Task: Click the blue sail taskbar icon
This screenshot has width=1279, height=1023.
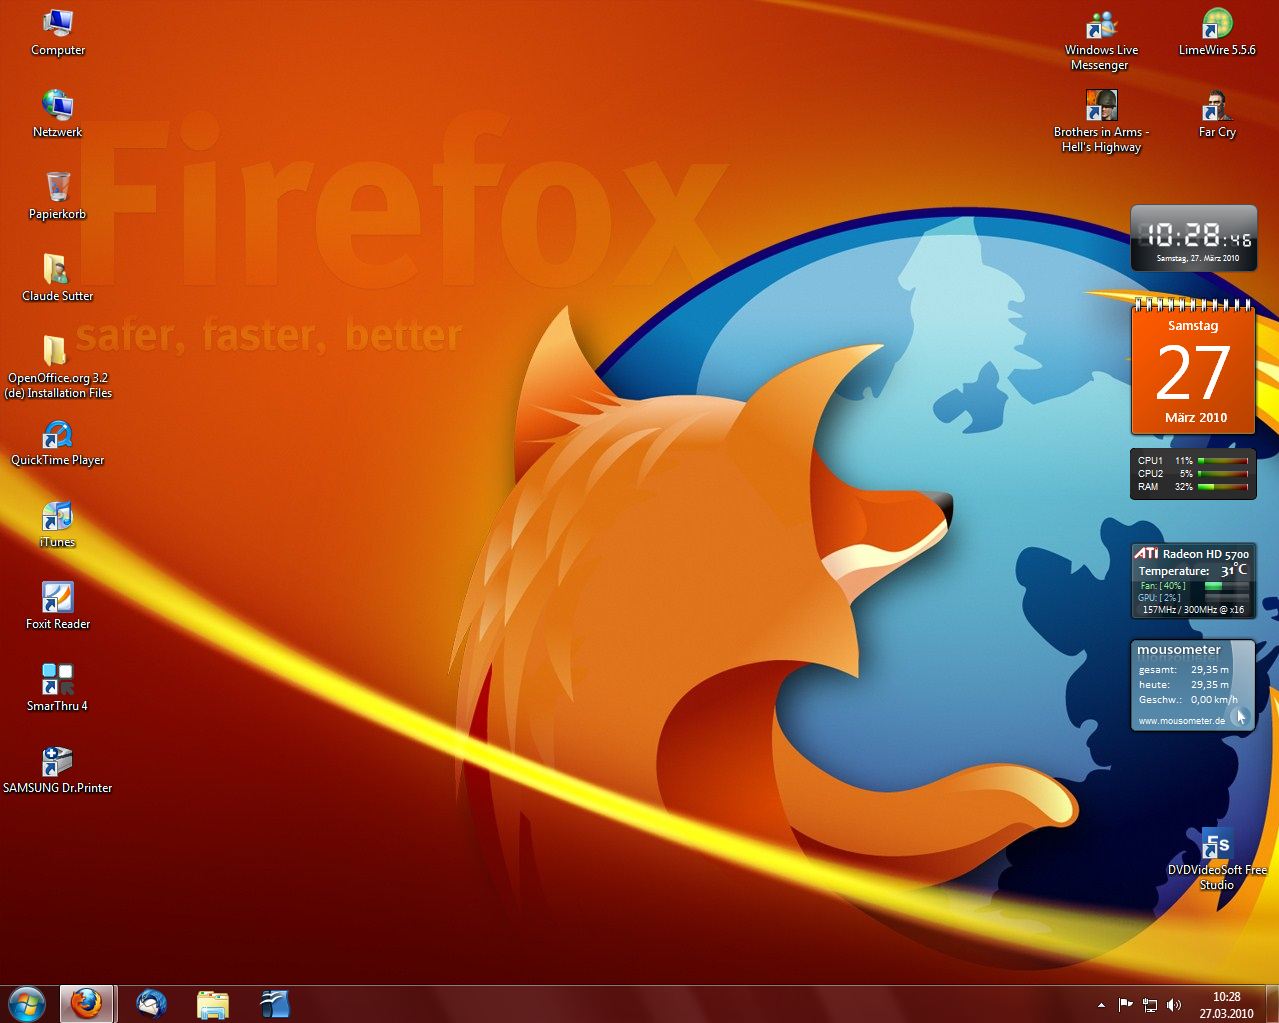Action: 274,1004
